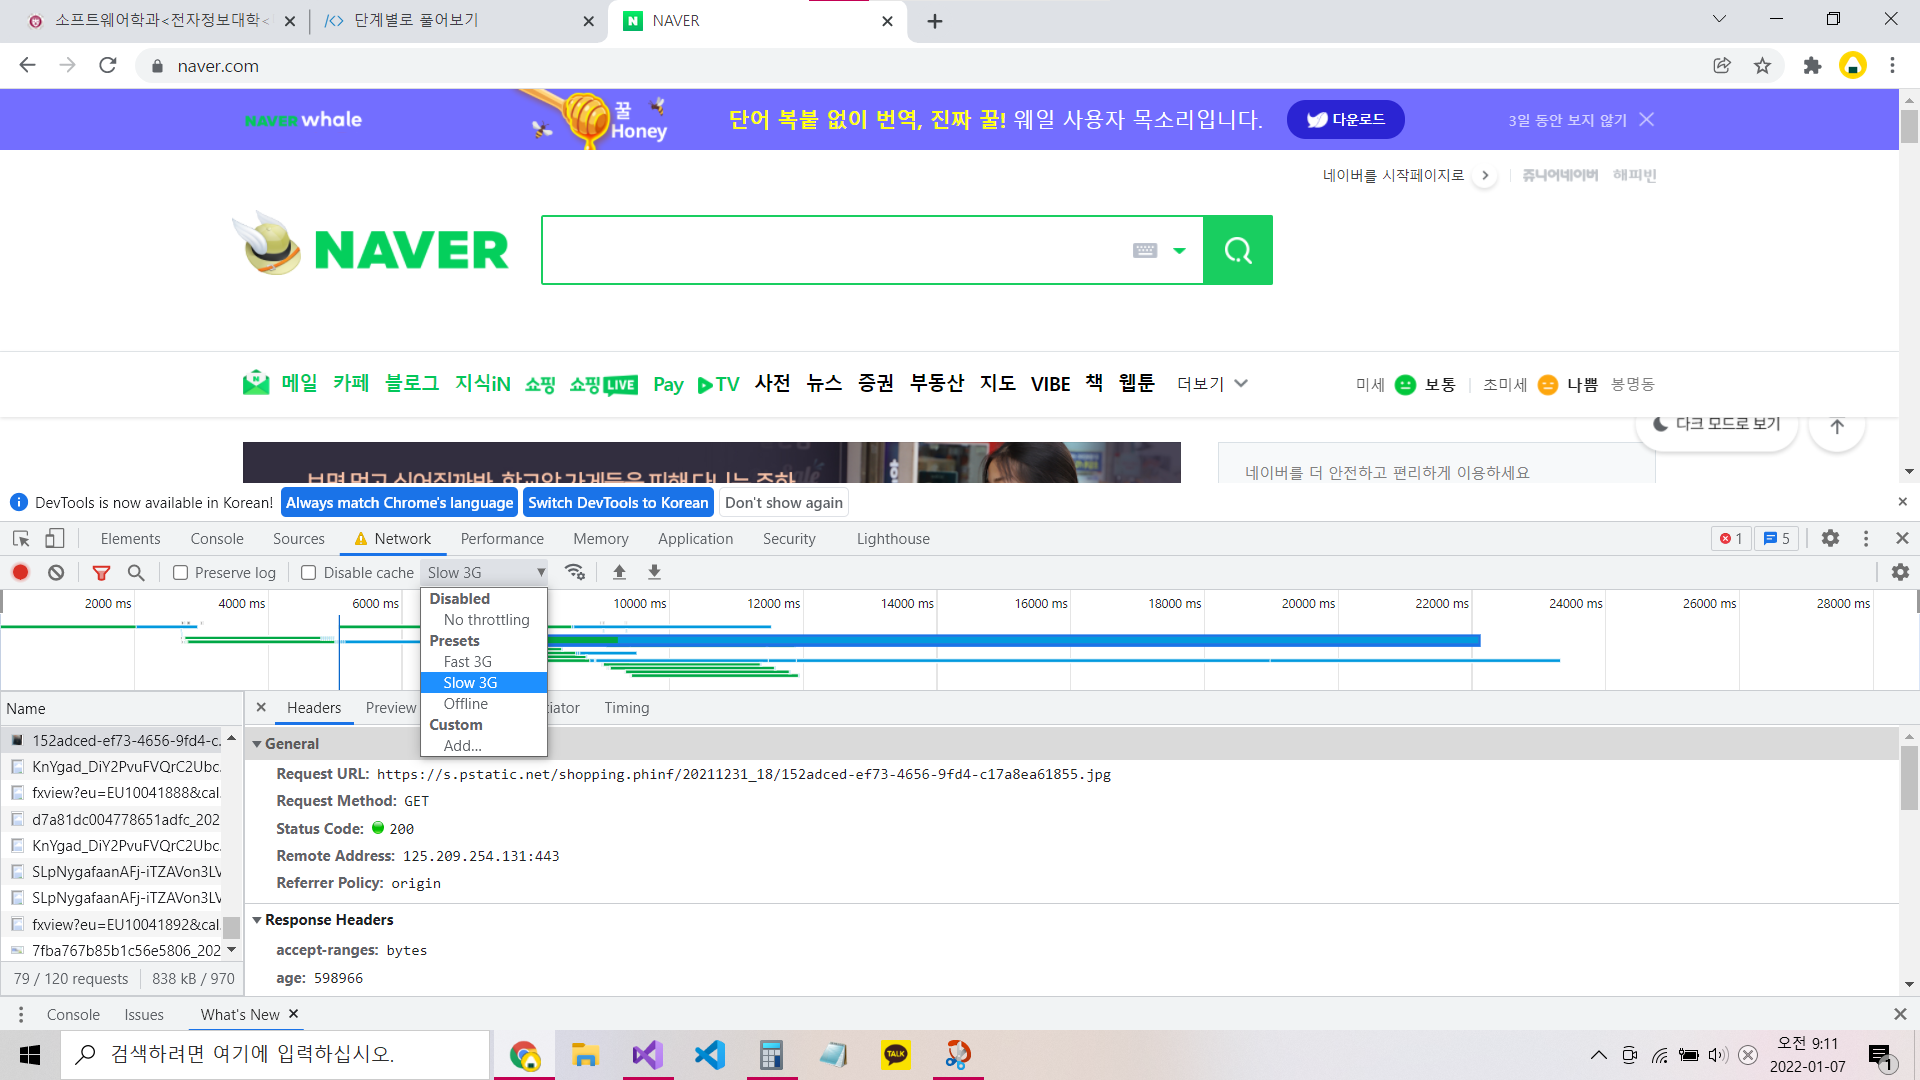This screenshot has height=1080, width=1920.
Task: Toggle the device toolbar icon
Action: [x=55, y=538]
